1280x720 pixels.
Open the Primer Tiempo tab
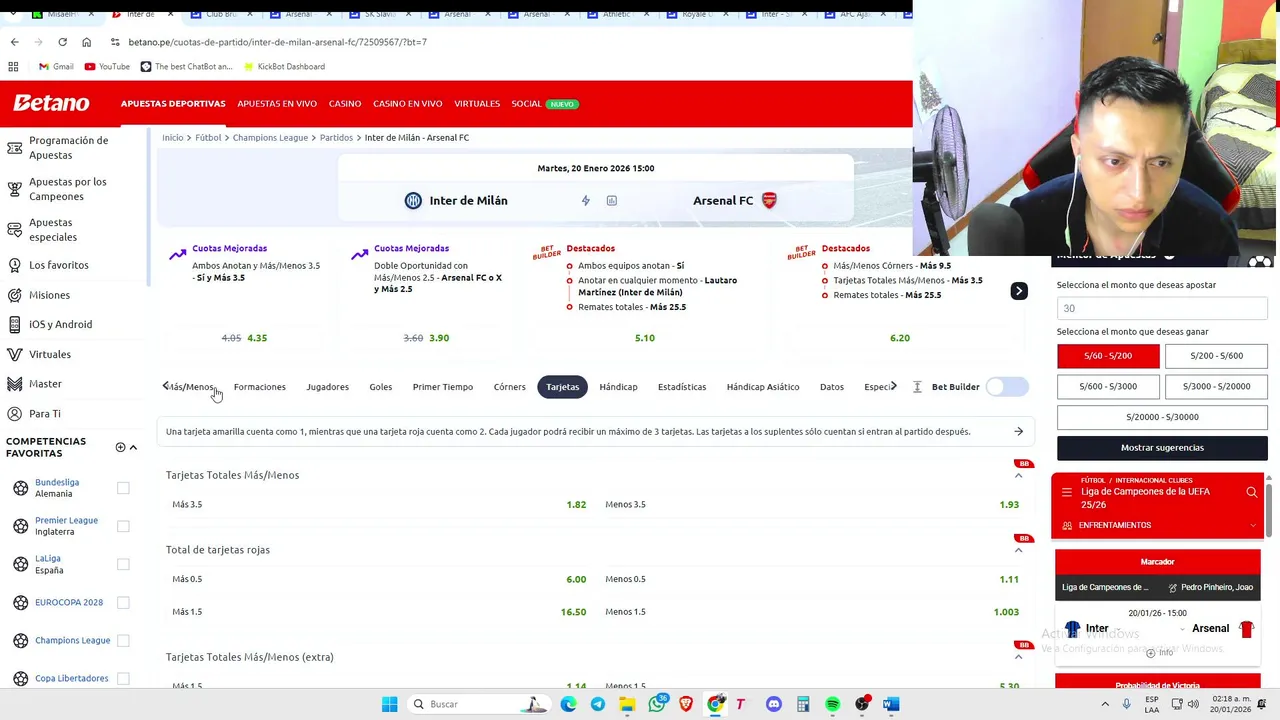click(x=442, y=387)
